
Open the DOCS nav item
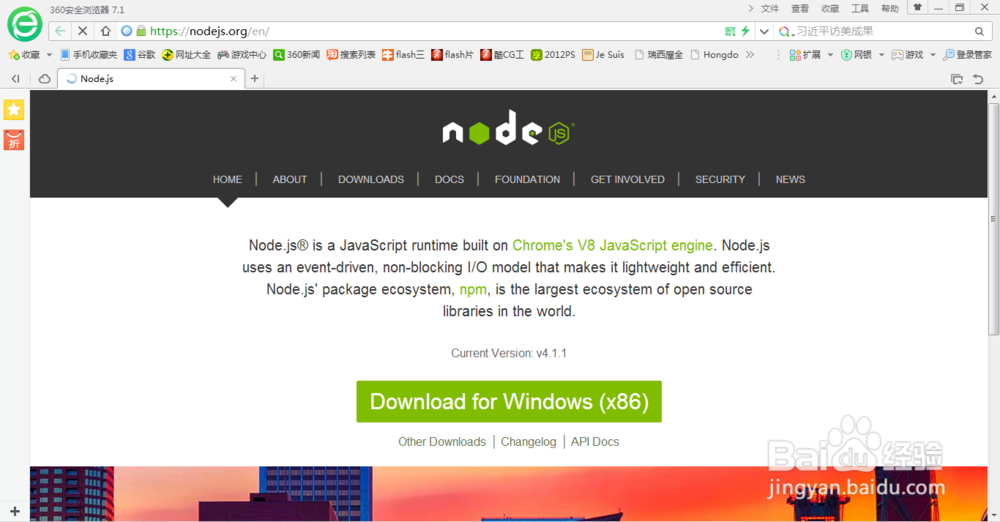(x=449, y=179)
